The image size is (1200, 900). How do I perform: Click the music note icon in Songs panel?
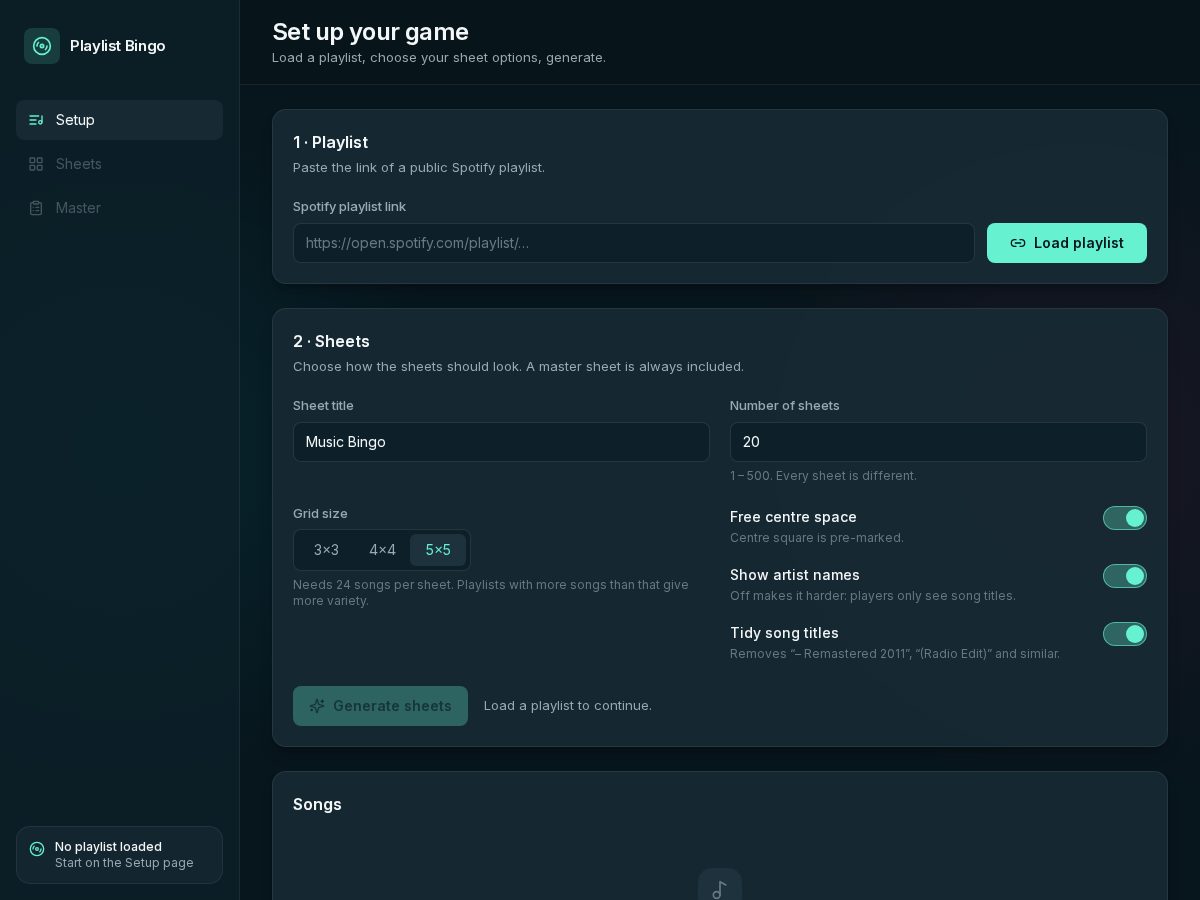point(720,889)
